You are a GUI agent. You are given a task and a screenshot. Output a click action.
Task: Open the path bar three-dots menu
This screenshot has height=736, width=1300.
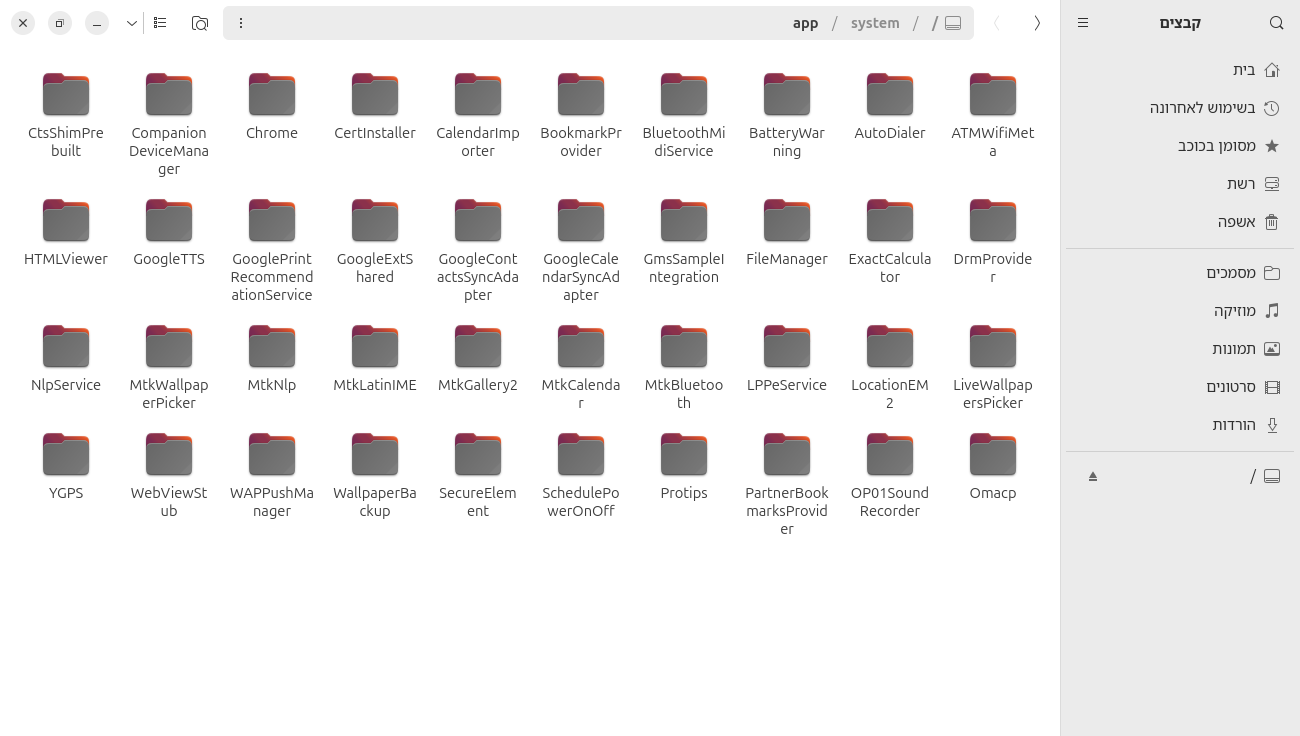point(241,23)
